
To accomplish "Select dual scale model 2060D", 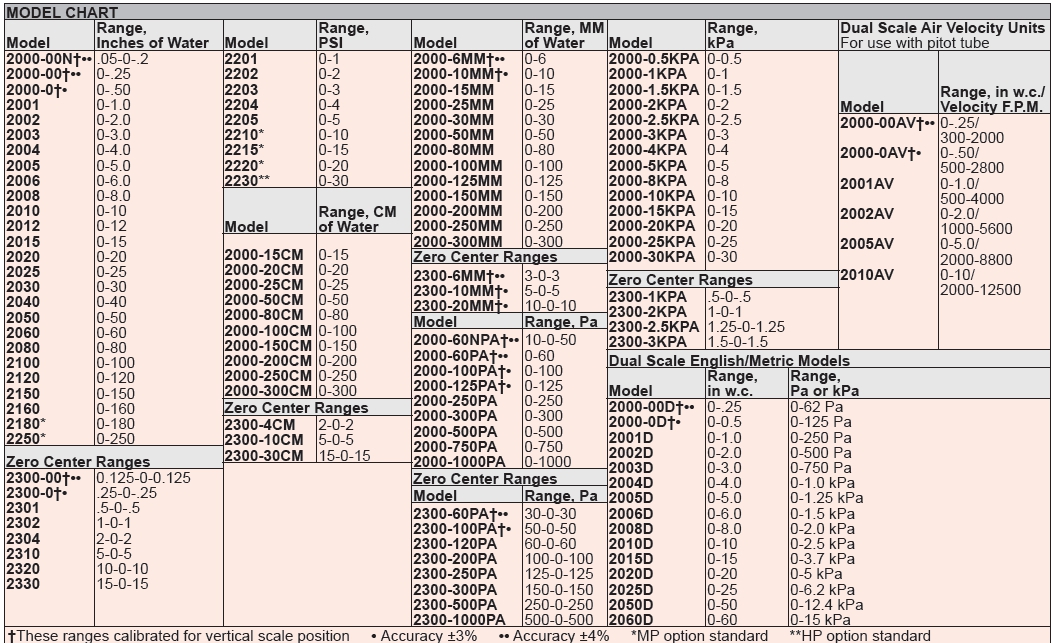I will click(630, 620).
